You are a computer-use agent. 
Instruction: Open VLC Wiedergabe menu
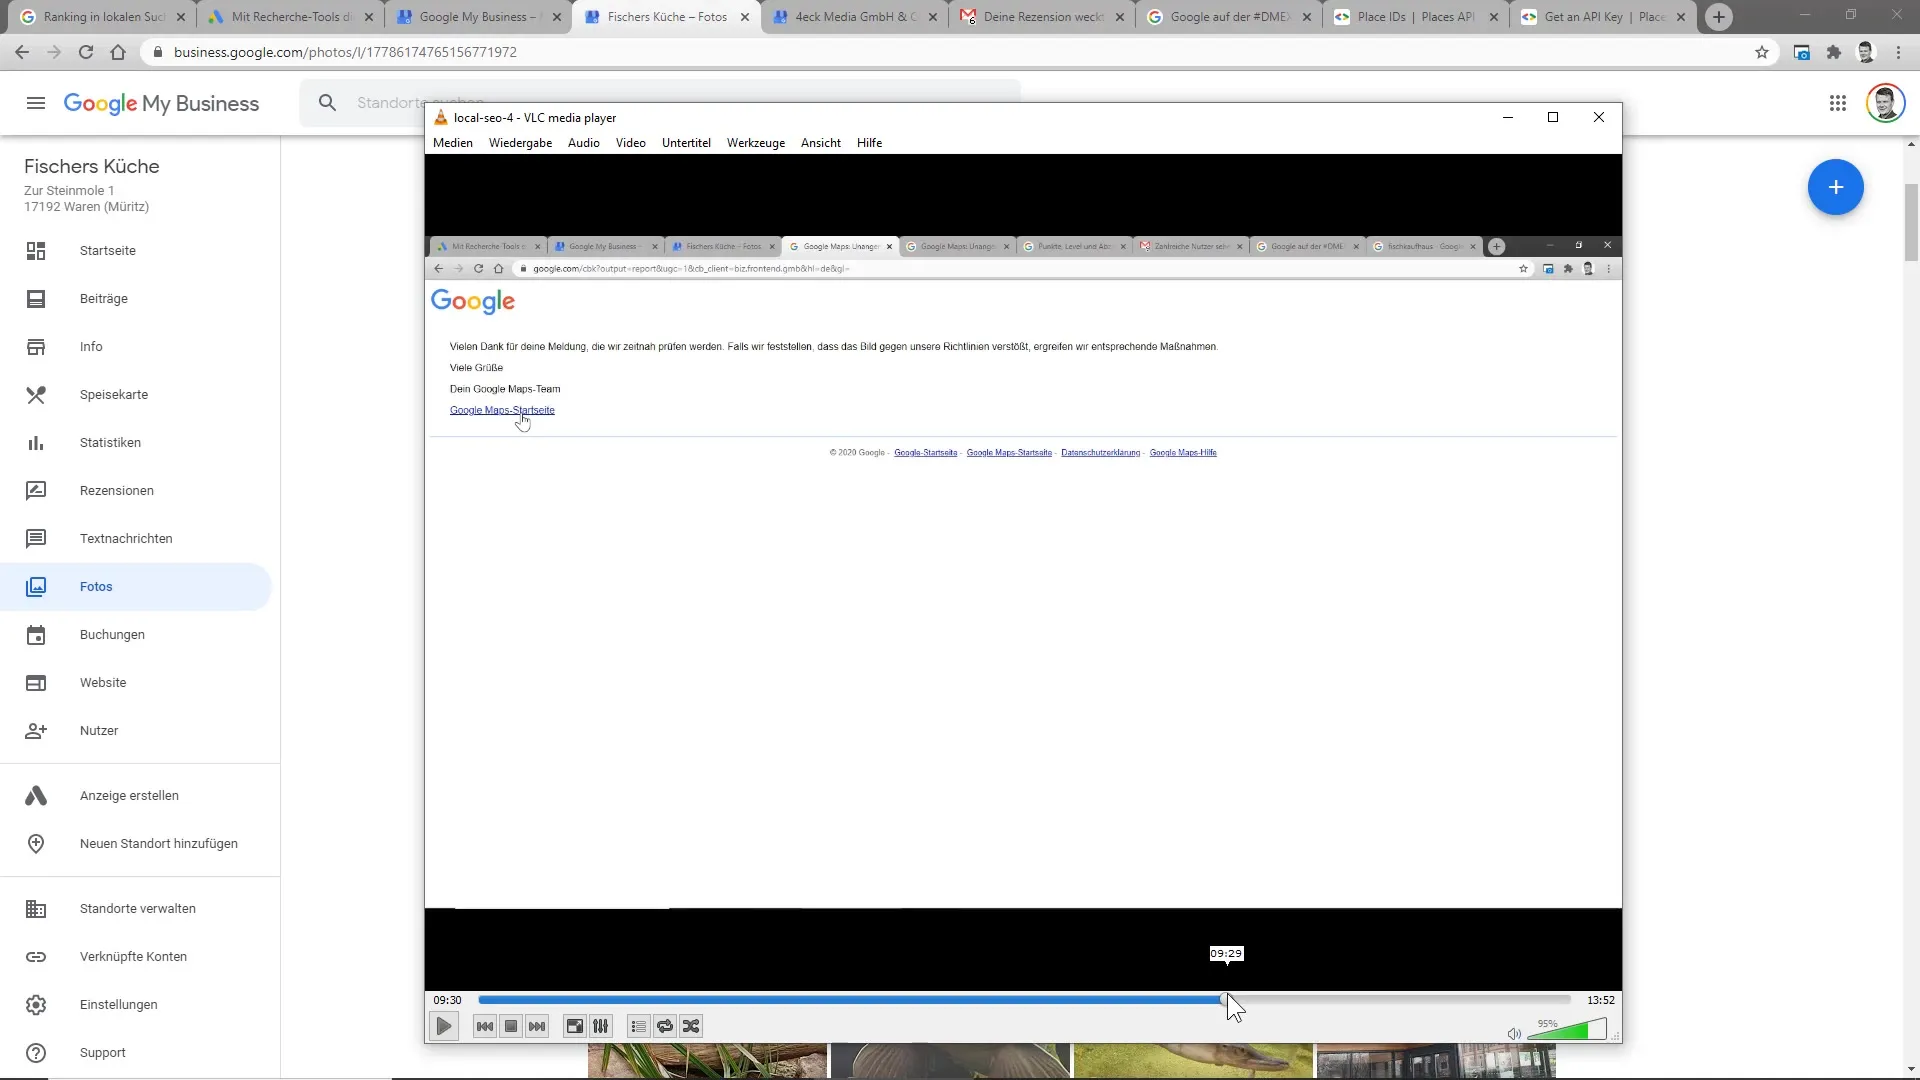tap(520, 143)
